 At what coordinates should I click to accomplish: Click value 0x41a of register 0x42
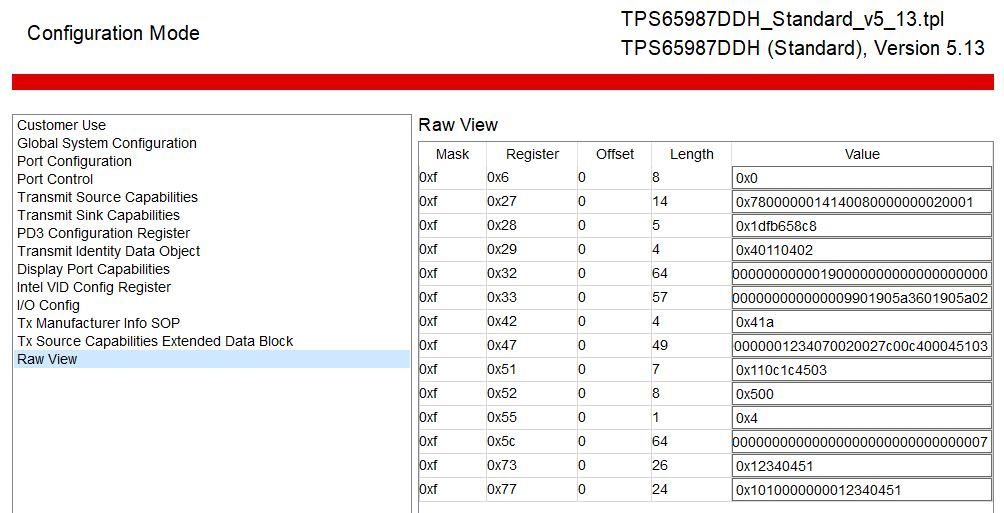pos(862,322)
